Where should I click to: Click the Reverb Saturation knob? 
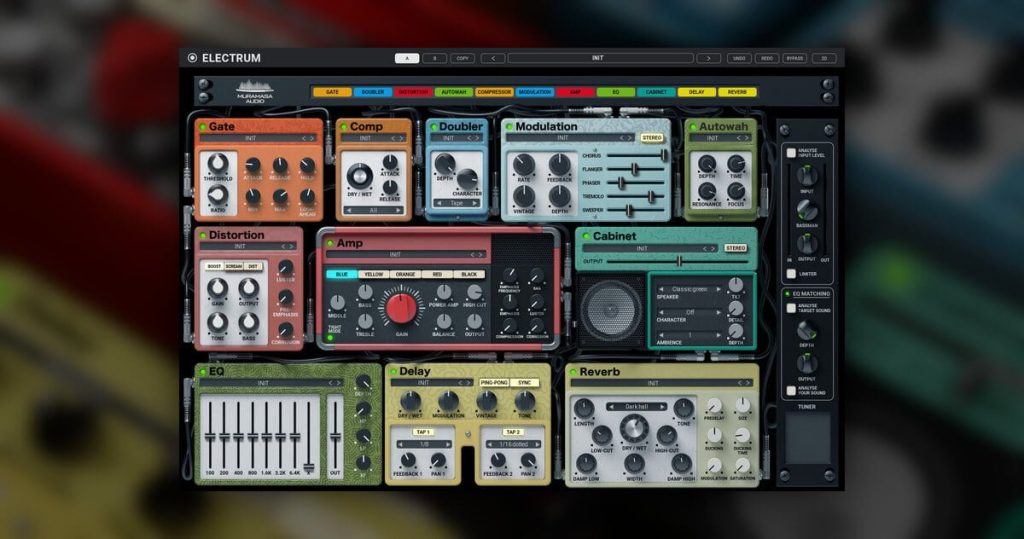(743, 466)
